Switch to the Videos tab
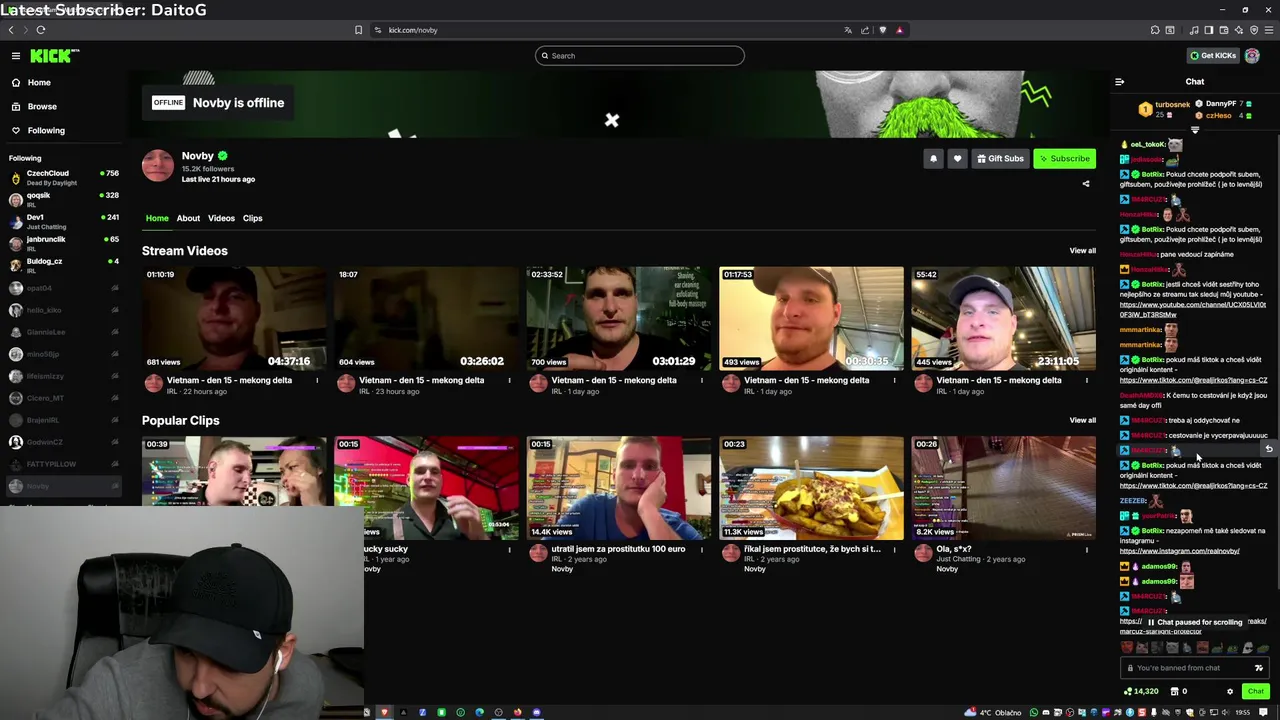 221,218
